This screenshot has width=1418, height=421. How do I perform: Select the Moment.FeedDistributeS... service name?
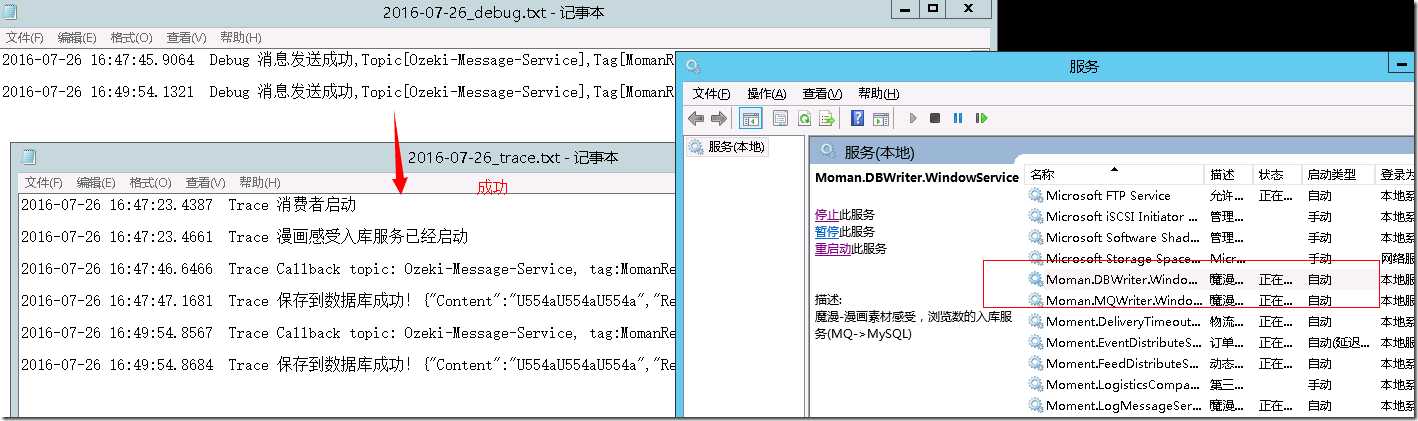pyautogui.click(x=1123, y=364)
